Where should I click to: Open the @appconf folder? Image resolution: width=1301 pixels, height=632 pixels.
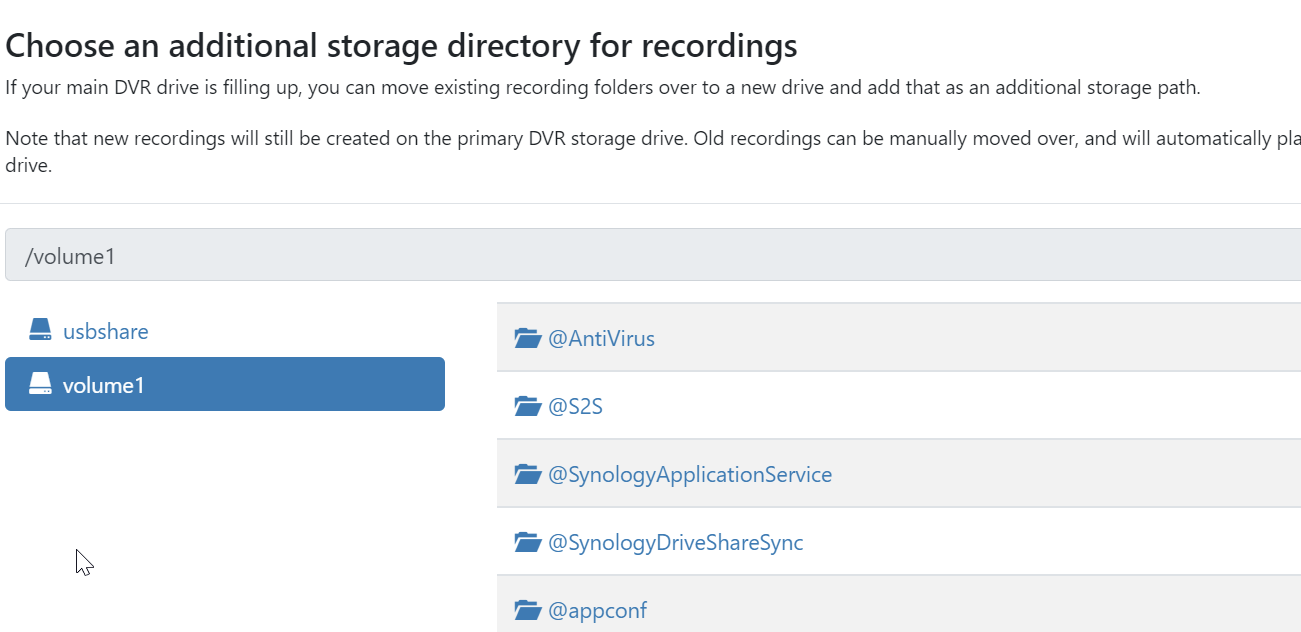pyautogui.click(x=597, y=610)
